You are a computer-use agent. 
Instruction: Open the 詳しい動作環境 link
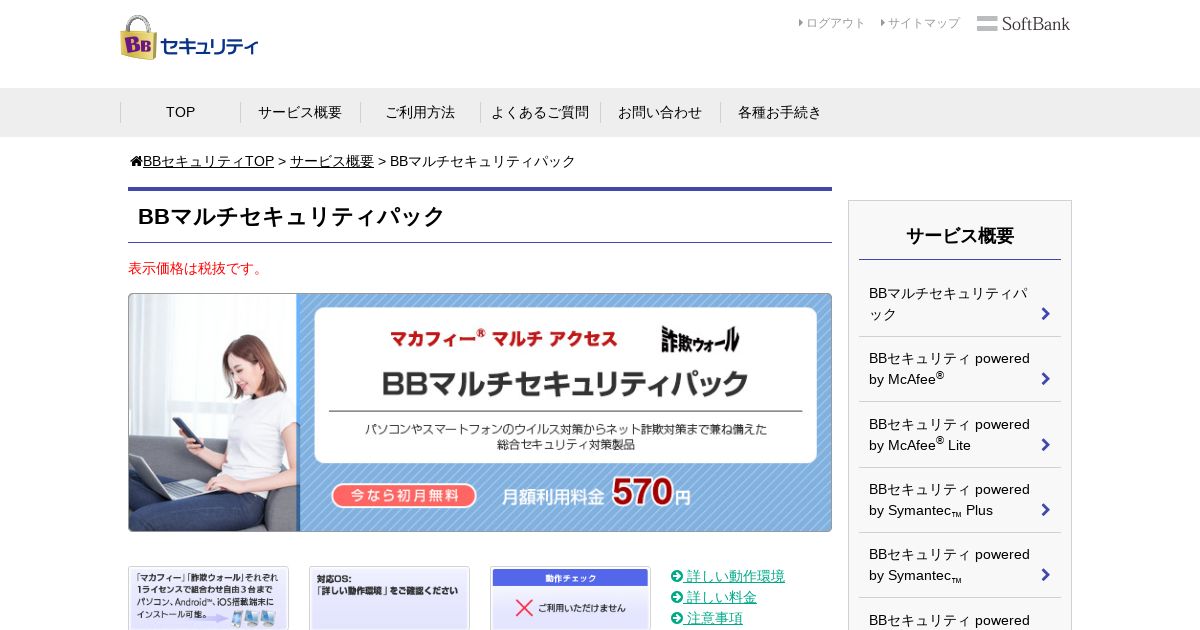[x=735, y=576]
